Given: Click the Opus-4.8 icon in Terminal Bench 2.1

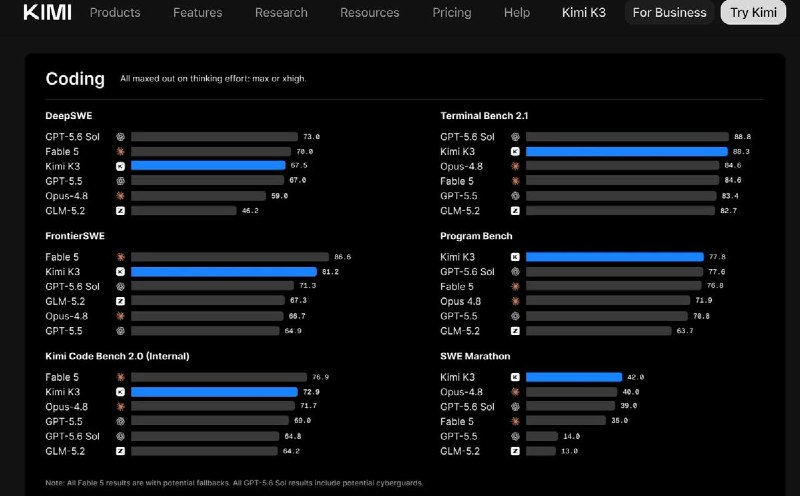Looking at the screenshot, I should (x=515, y=166).
